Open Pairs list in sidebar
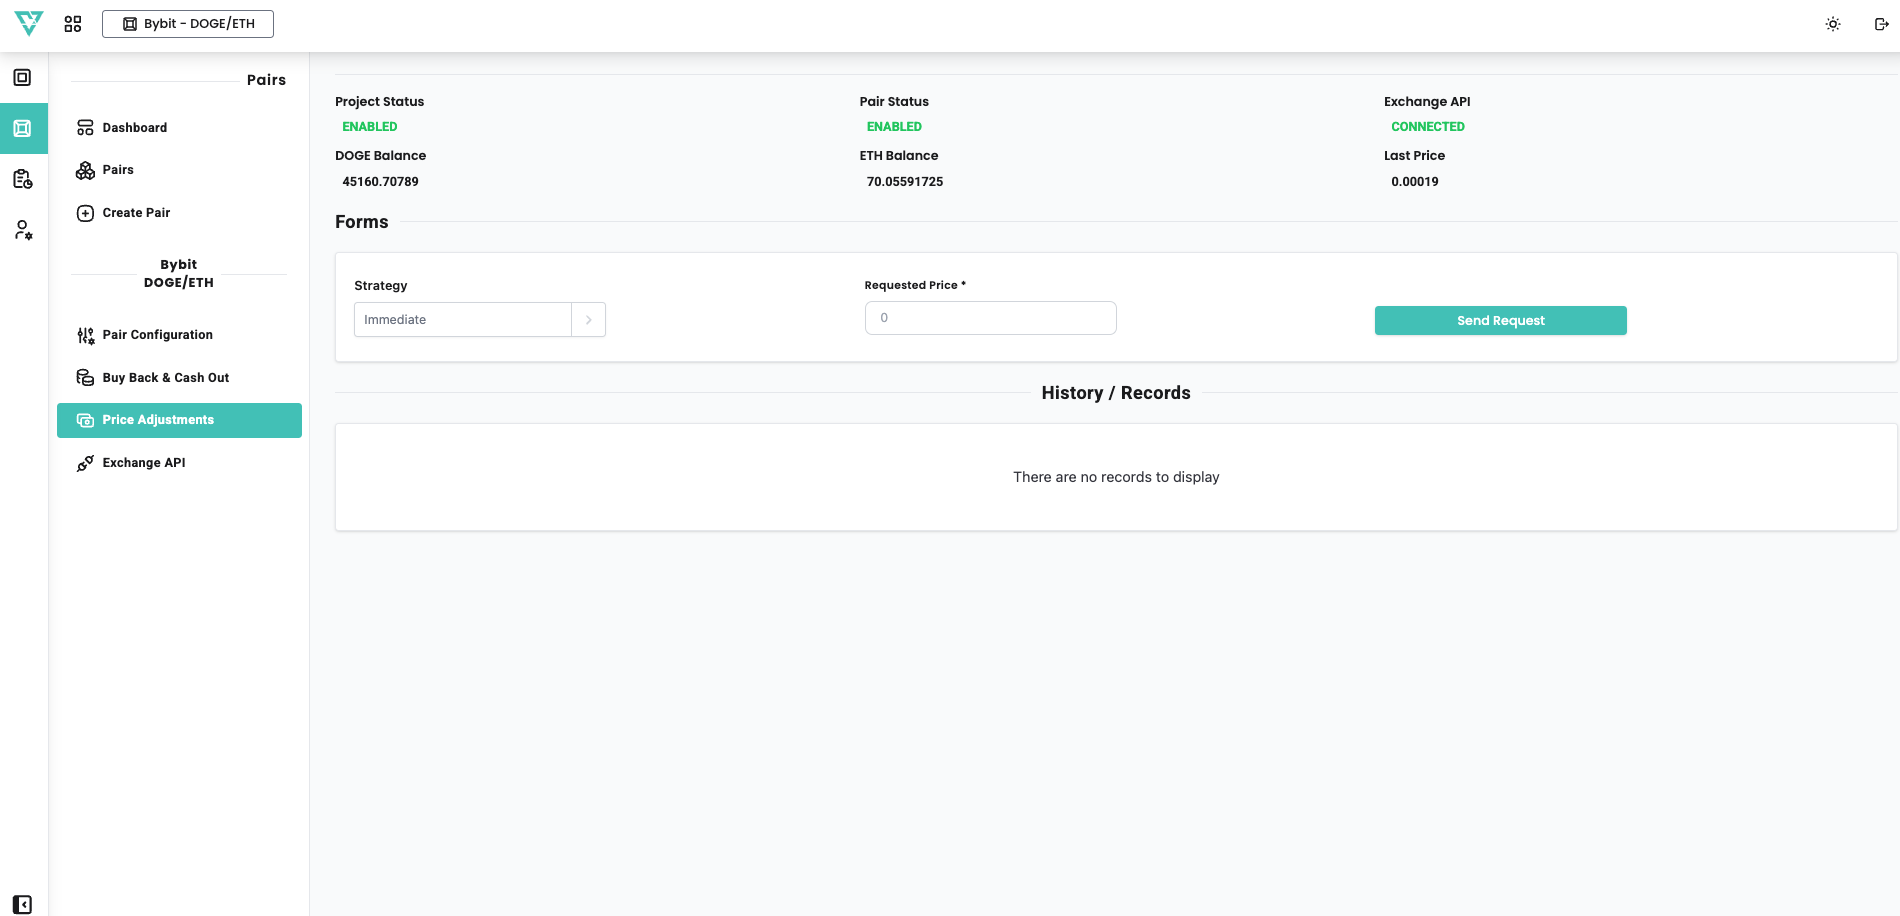This screenshot has width=1900, height=916. (x=117, y=170)
